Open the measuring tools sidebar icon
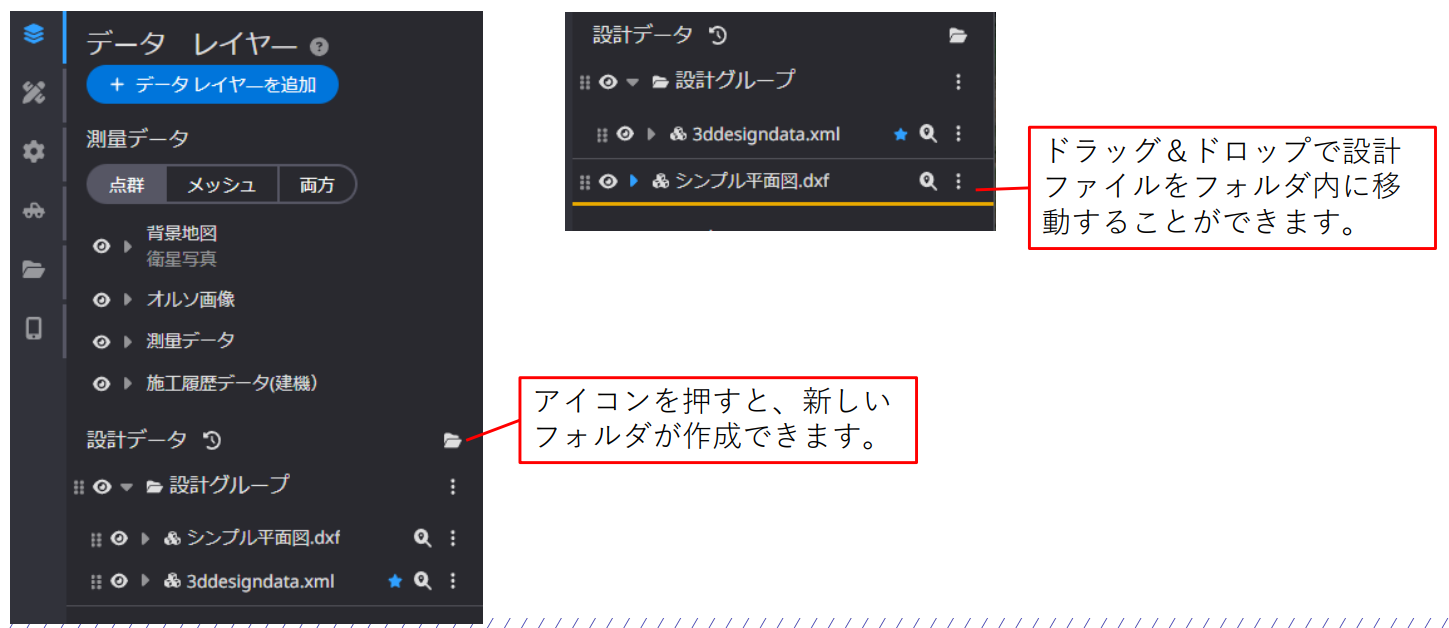The height and width of the screenshot is (628, 1449). click(34, 93)
